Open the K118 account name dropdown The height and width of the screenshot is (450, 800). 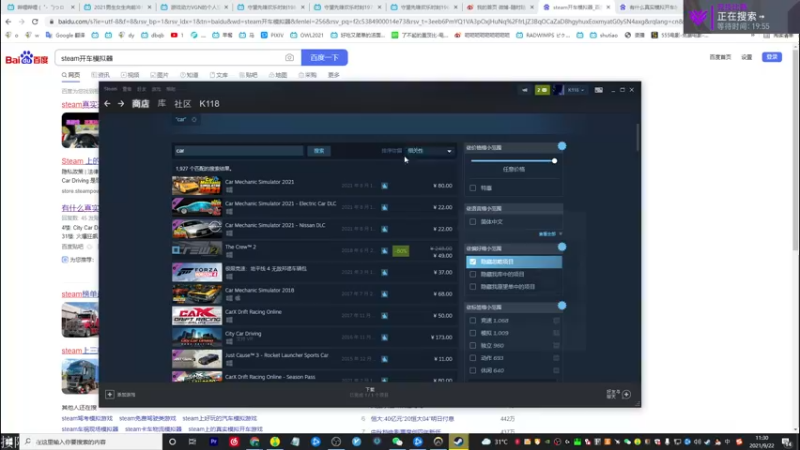point(576,90)
